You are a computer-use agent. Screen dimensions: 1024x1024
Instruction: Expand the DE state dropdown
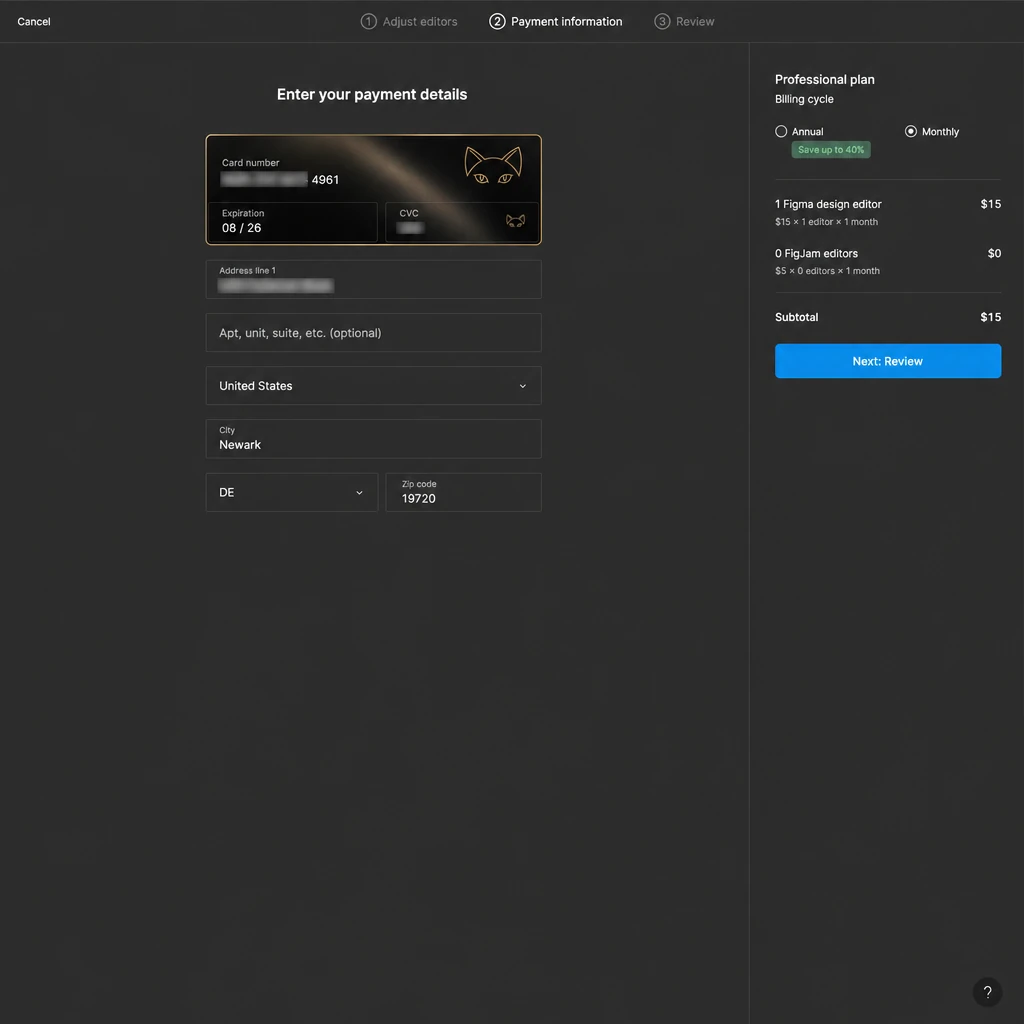click(x=292, y=492)
